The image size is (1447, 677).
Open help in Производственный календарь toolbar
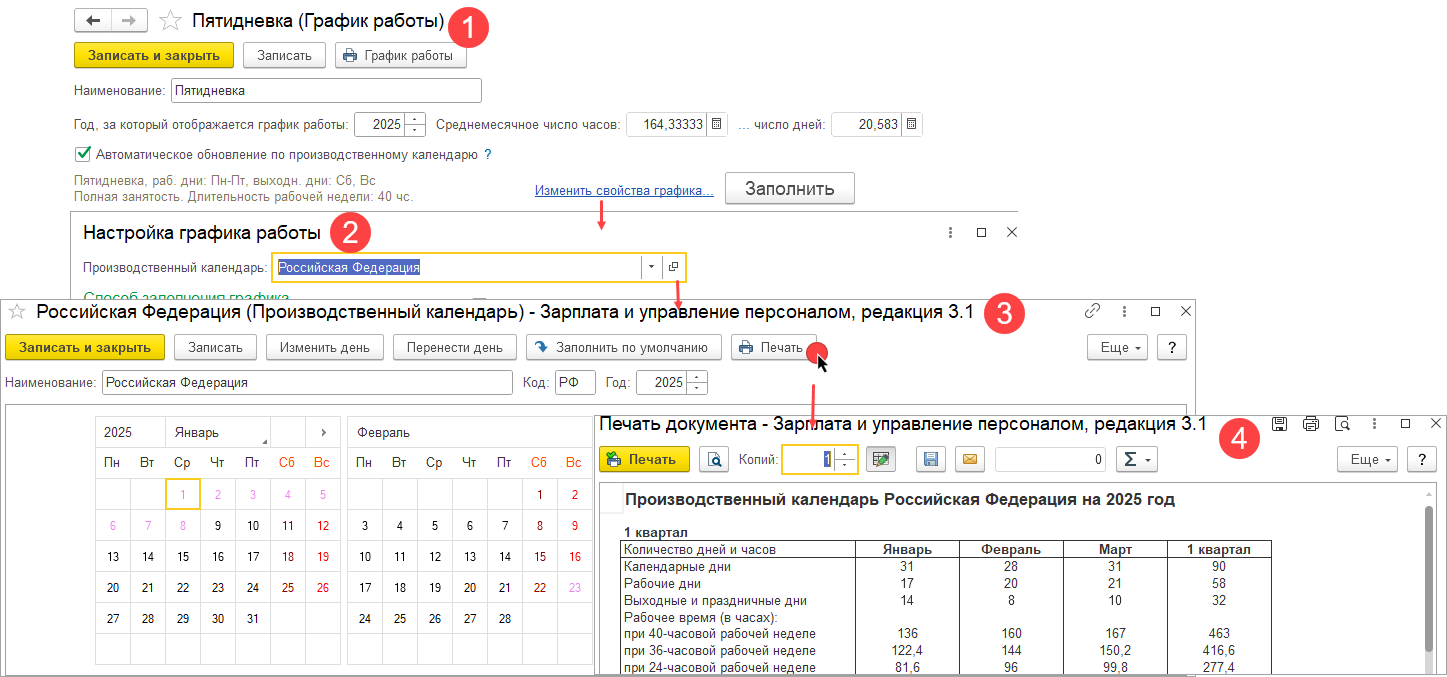point(1171,347)
